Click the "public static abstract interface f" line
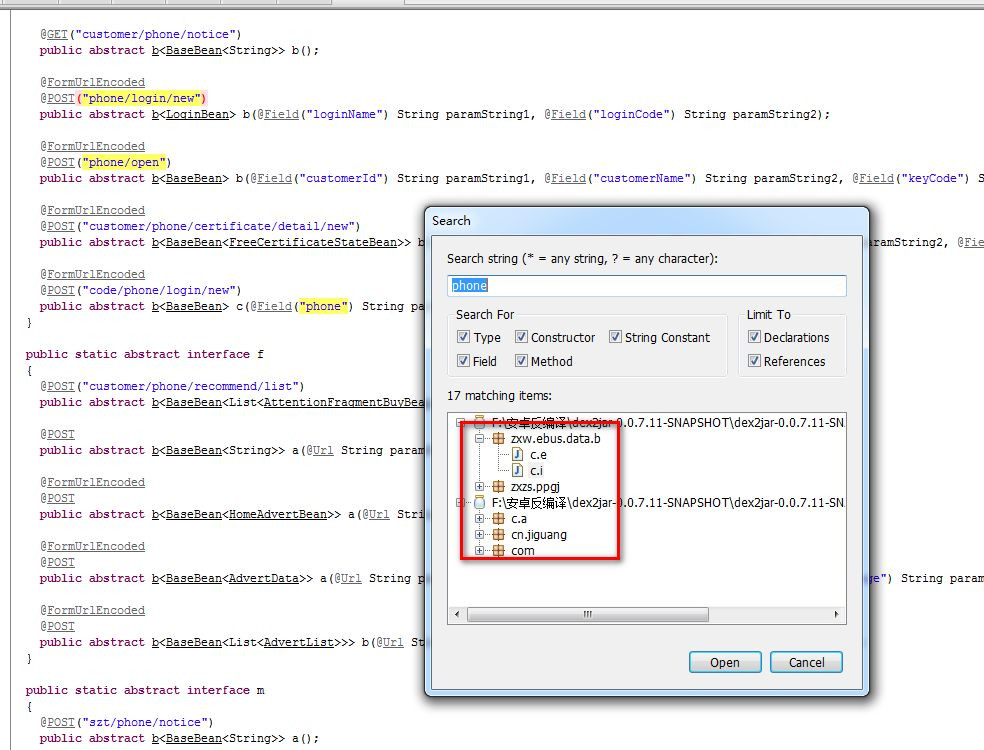Screen dimensions: 984x750 (145, 354)
